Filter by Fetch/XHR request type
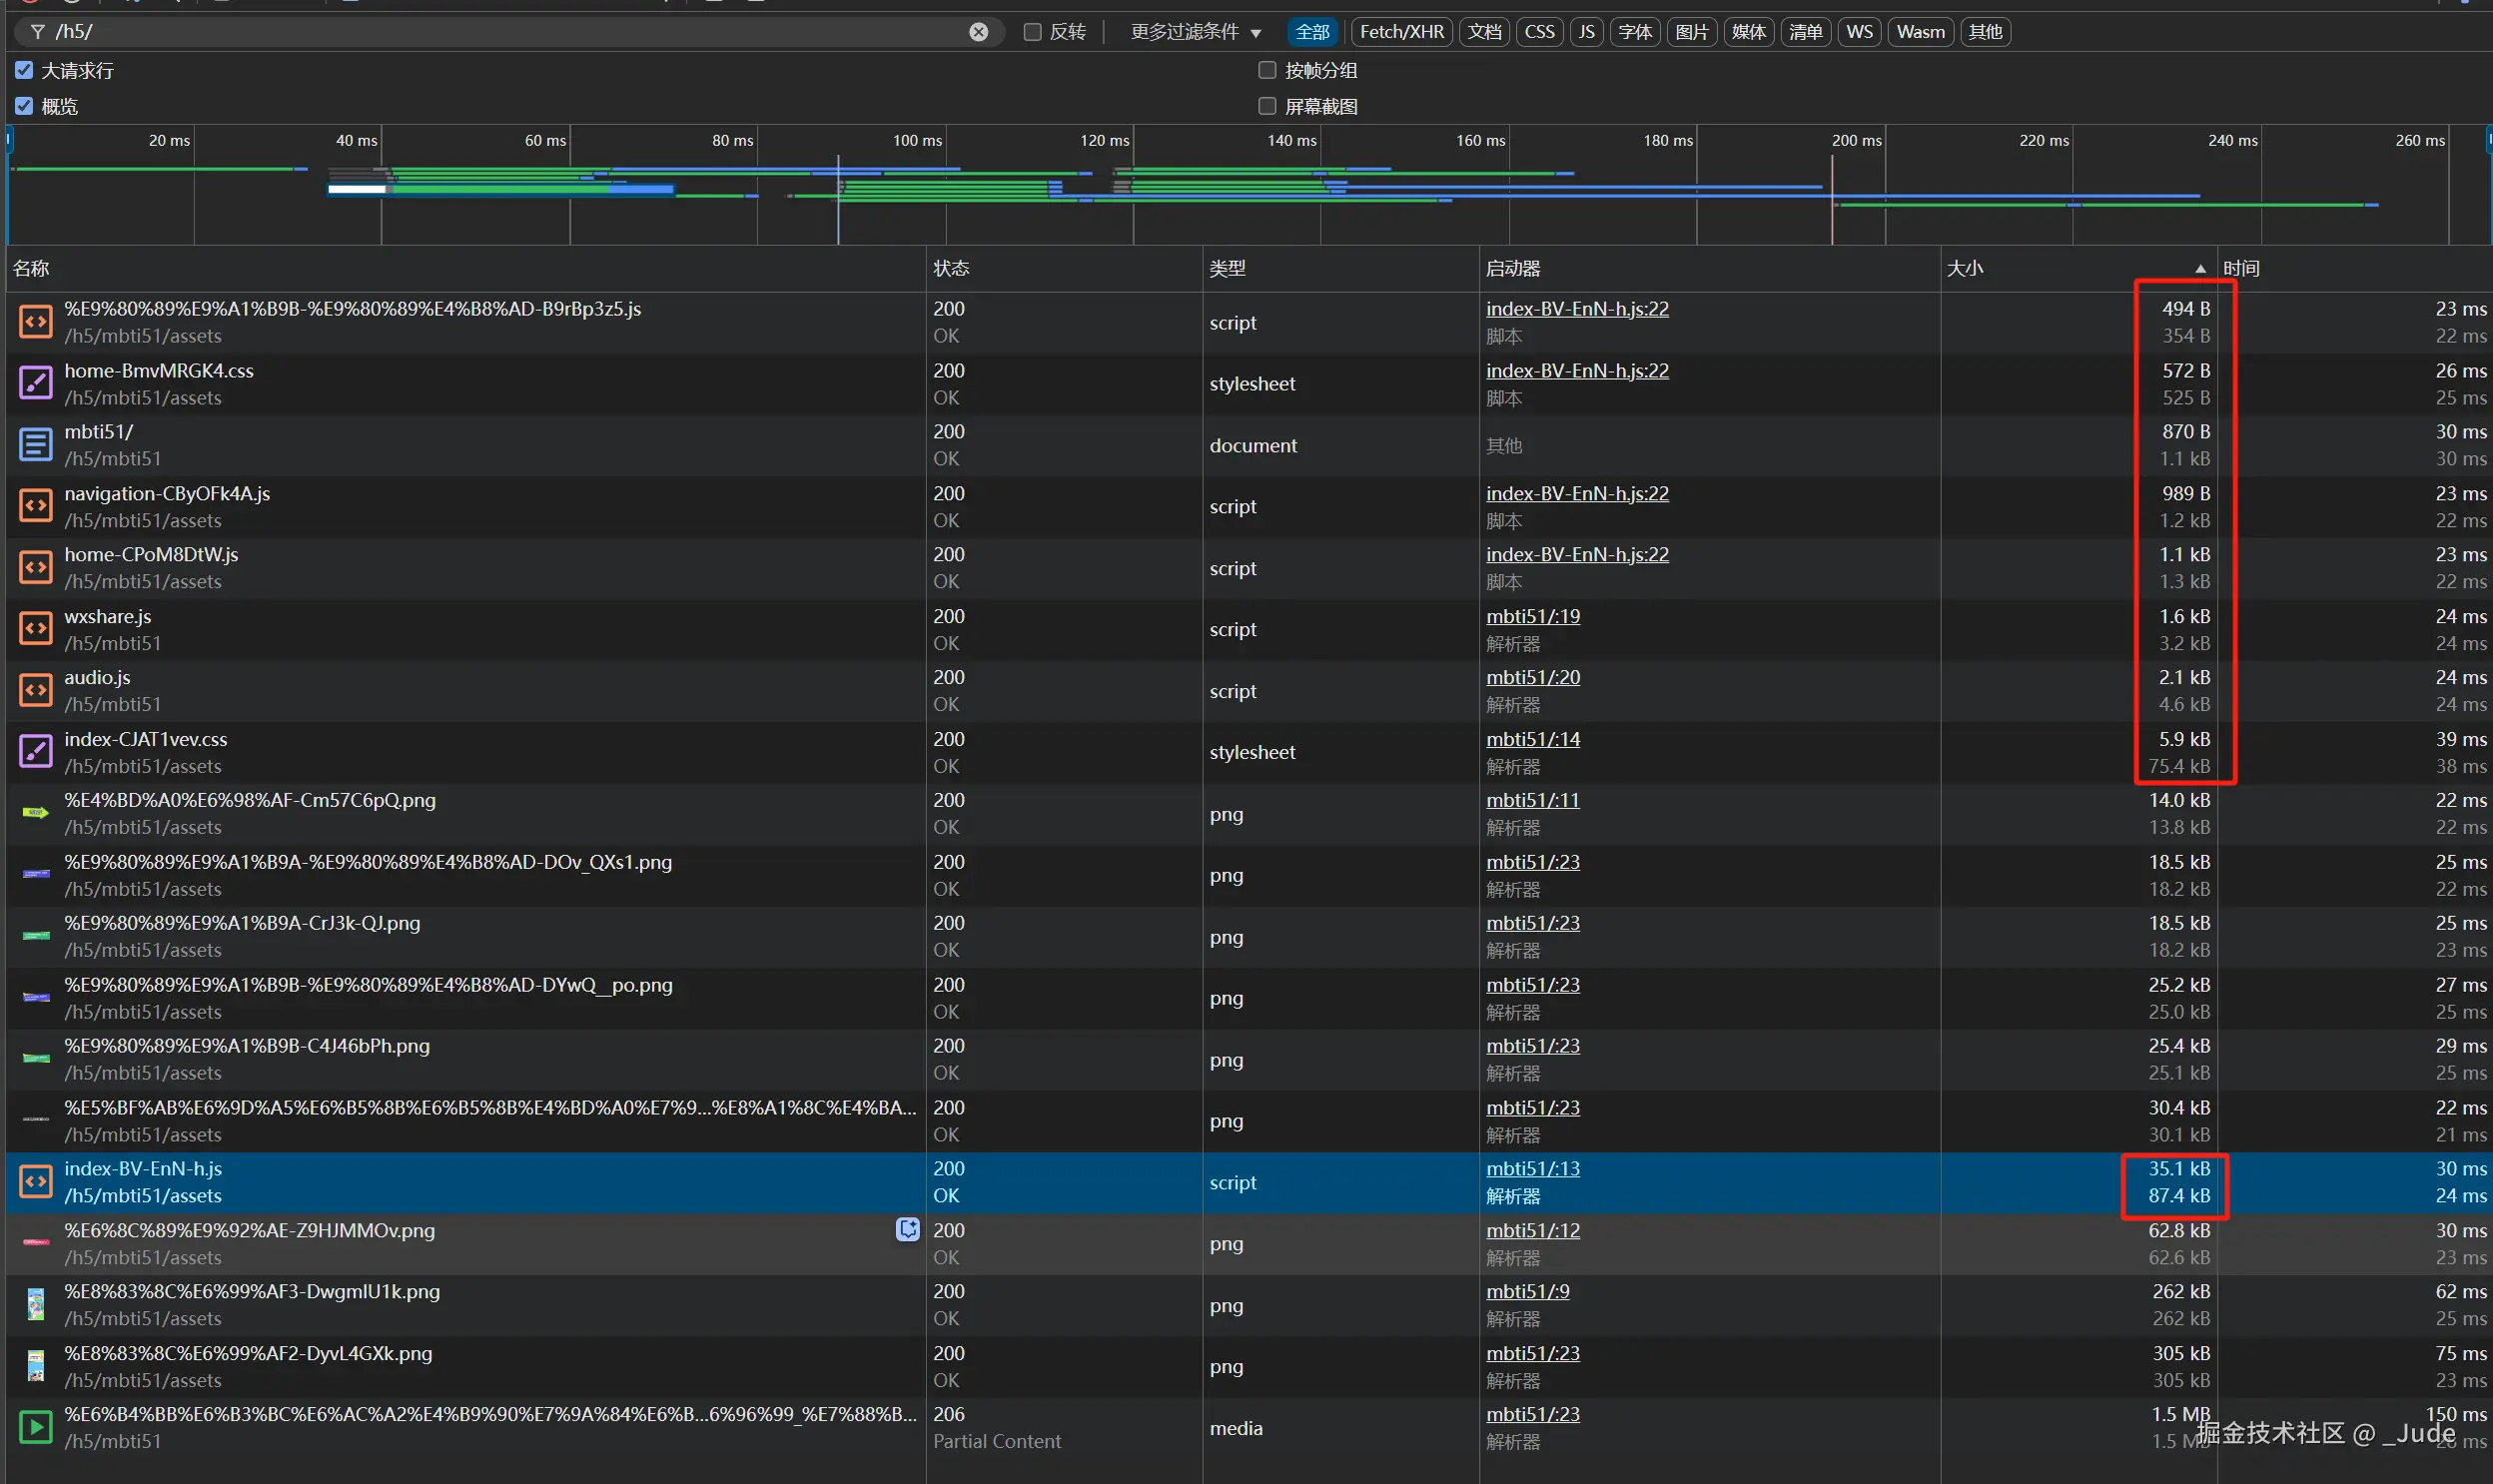Image resolution: width=2493 pixels, height=1484 pixels. click(x=1401, y=32)
